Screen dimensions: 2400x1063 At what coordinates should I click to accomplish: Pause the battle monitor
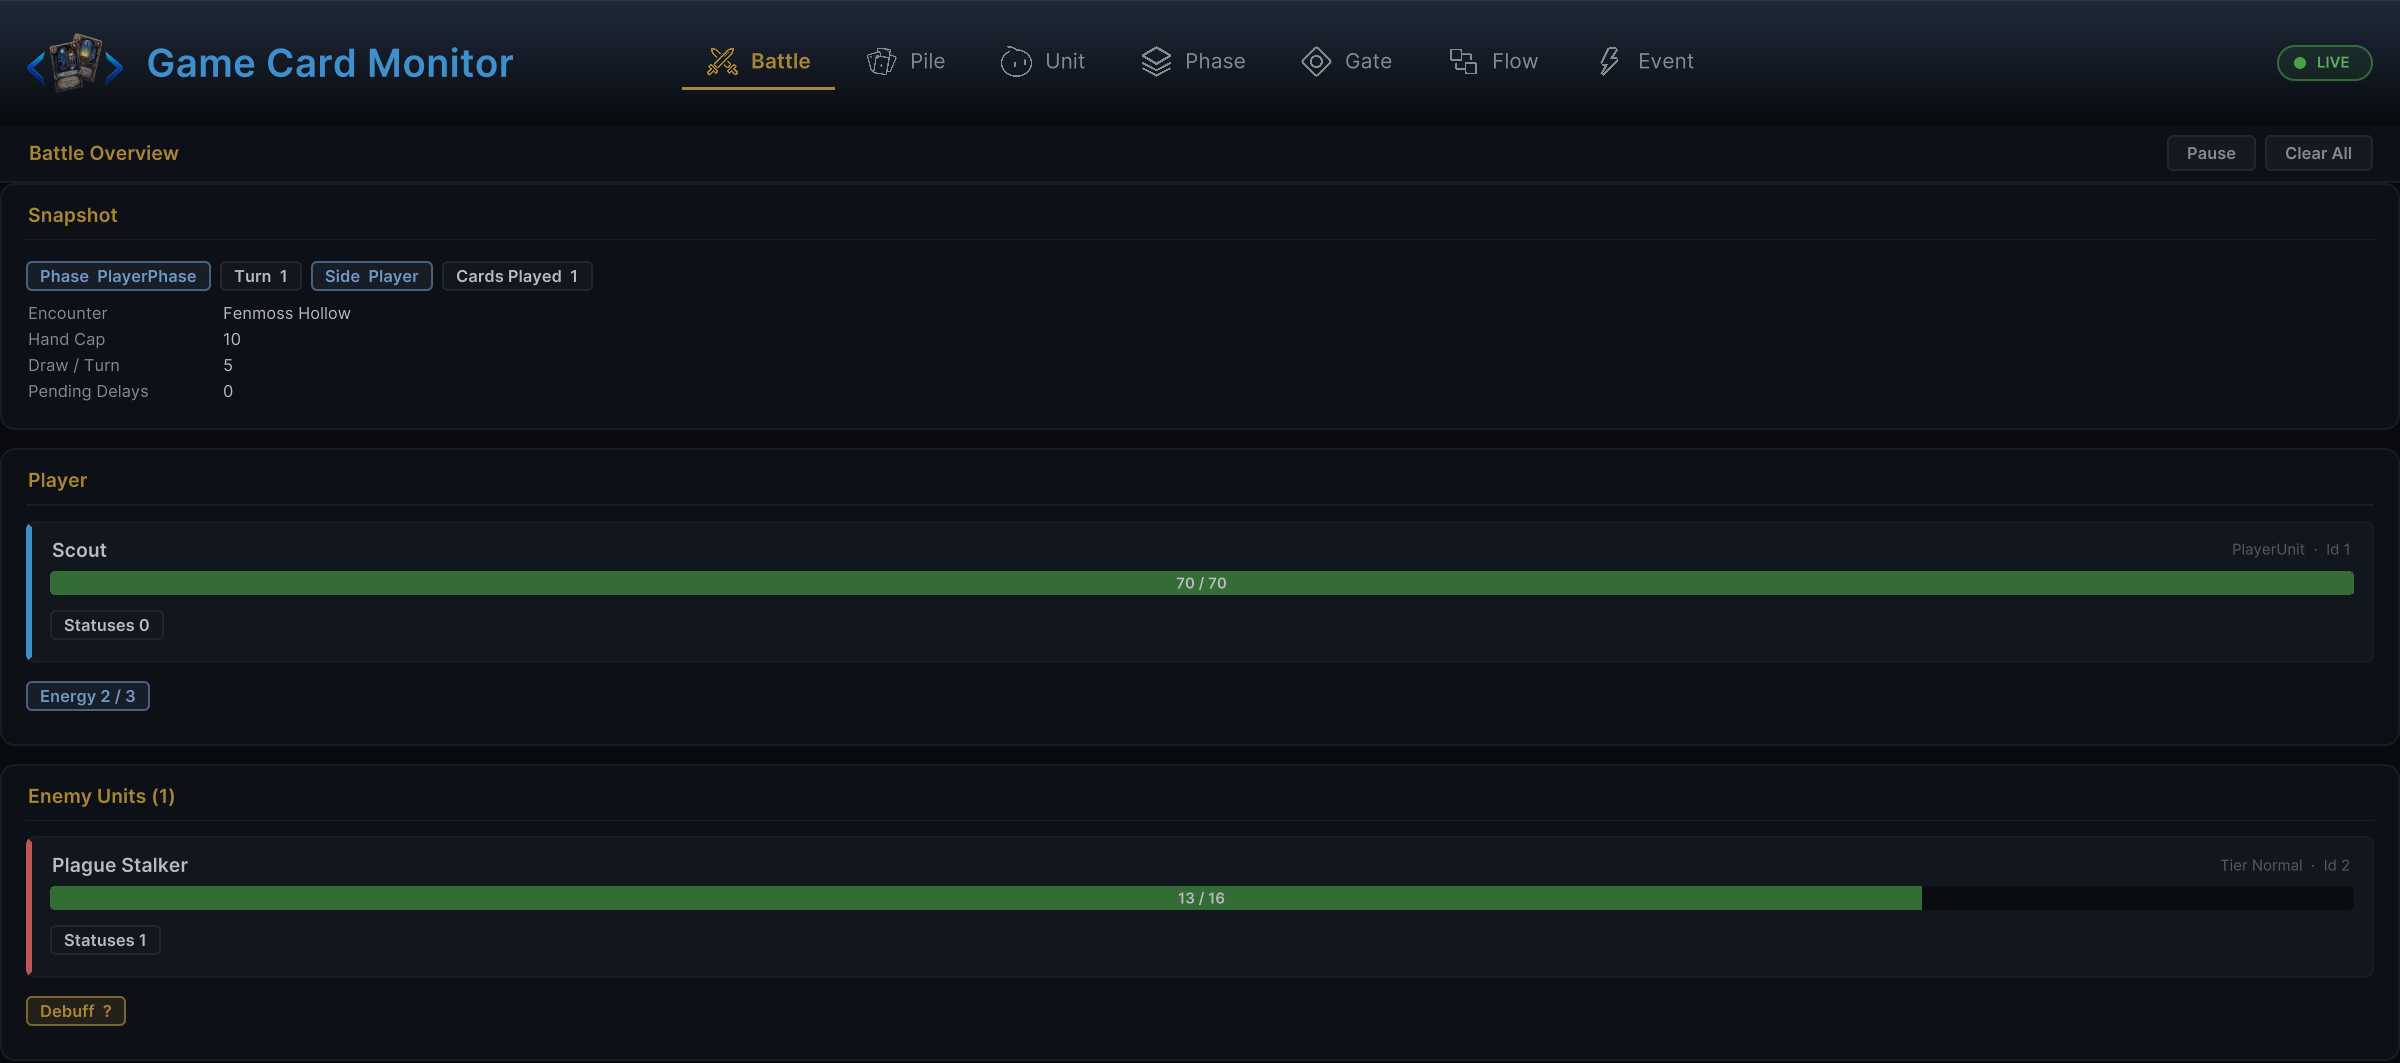[x=2210, y=153]
